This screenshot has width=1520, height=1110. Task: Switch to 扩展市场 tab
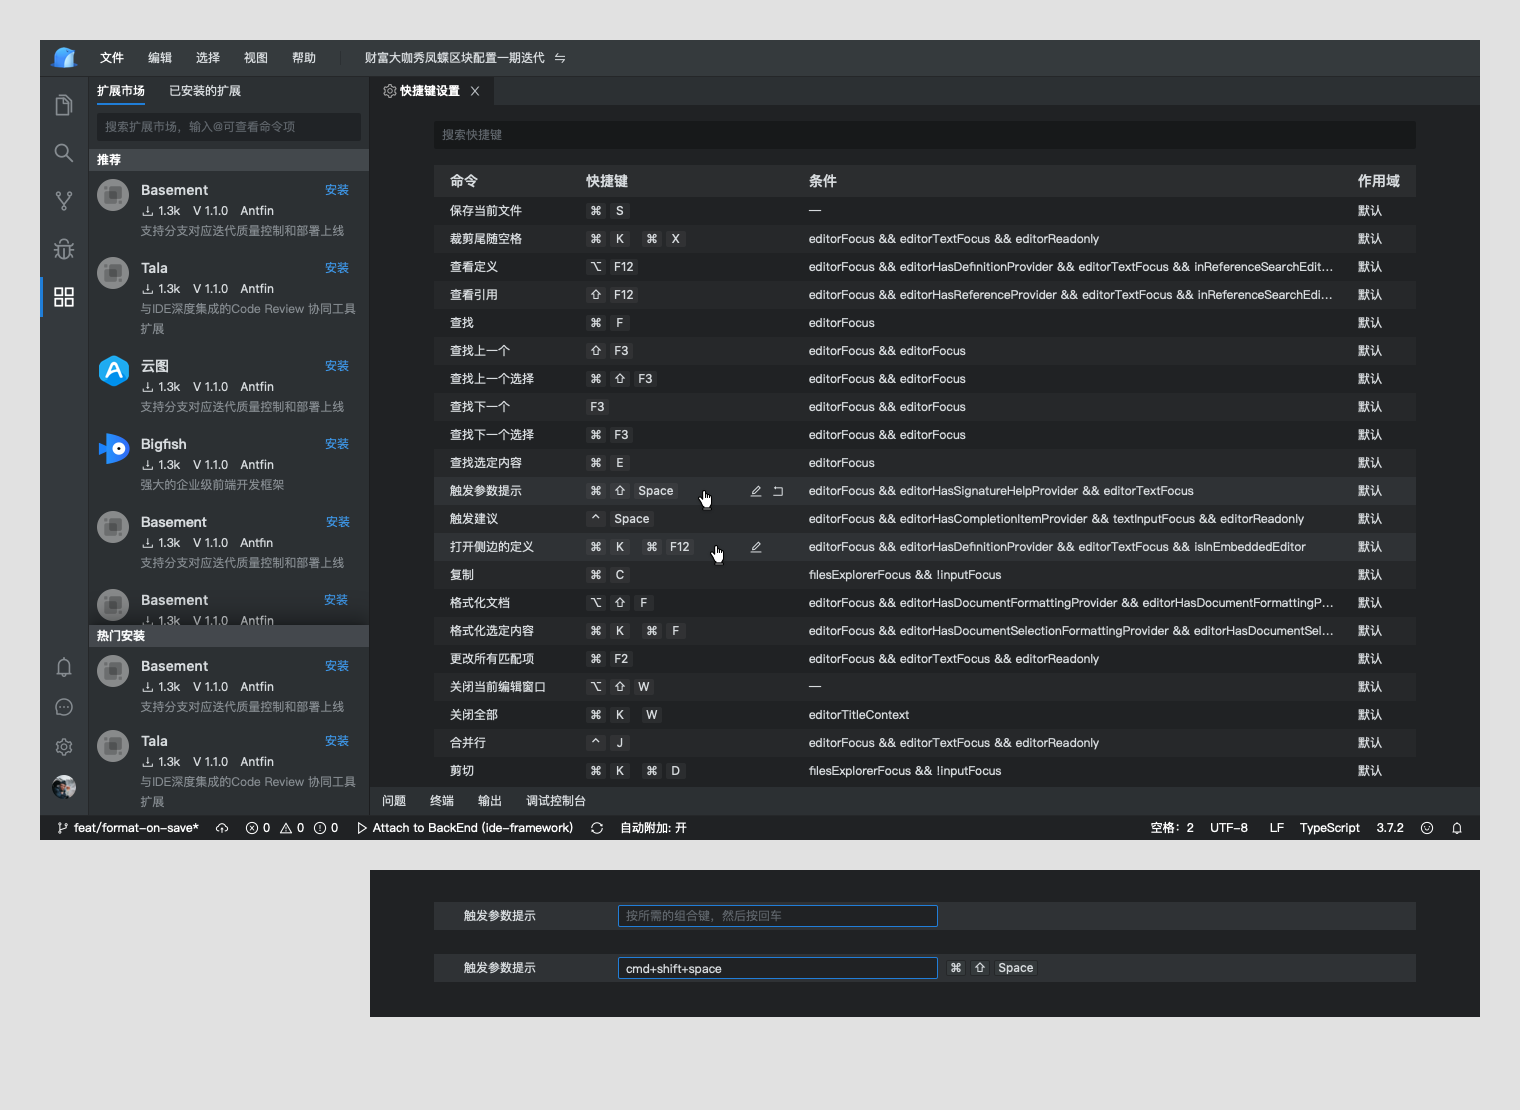tap(121, 91)
